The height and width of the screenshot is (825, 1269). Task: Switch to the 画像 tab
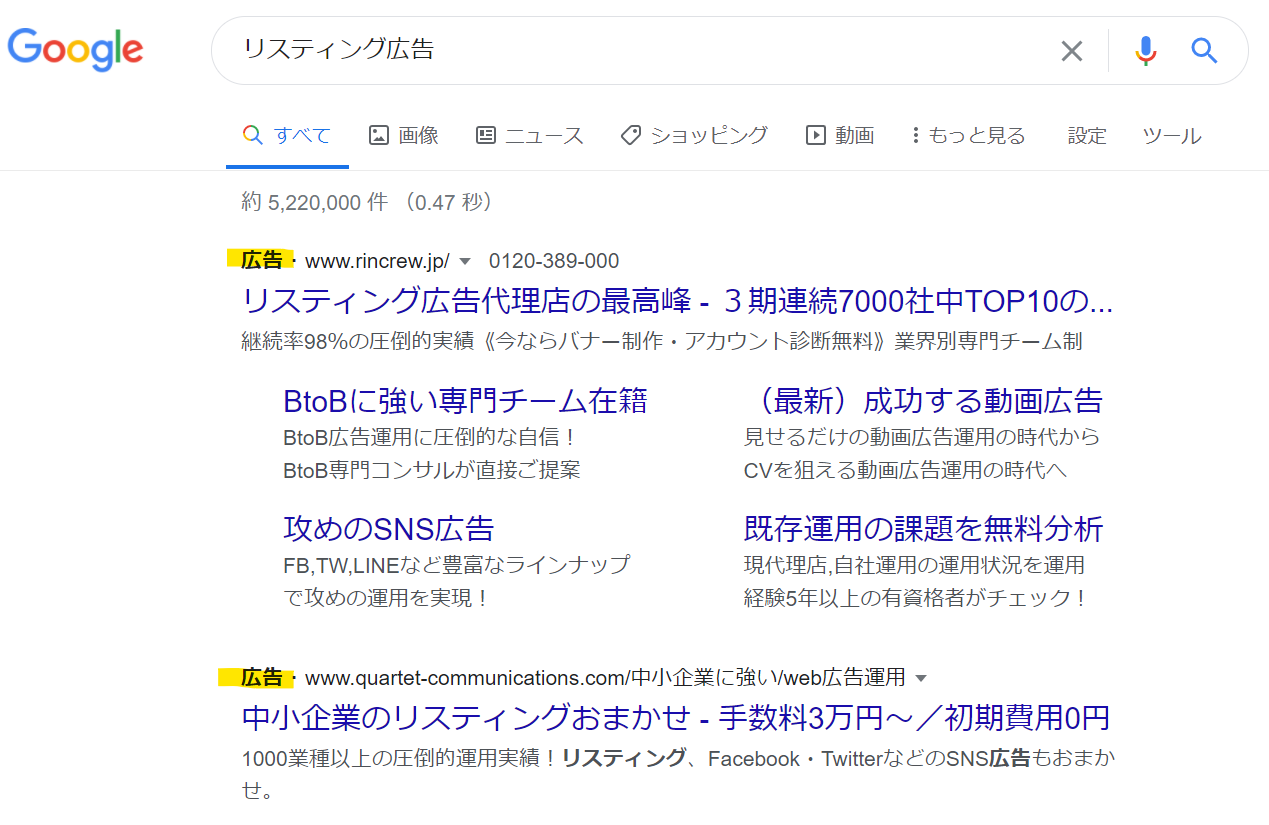404,136
